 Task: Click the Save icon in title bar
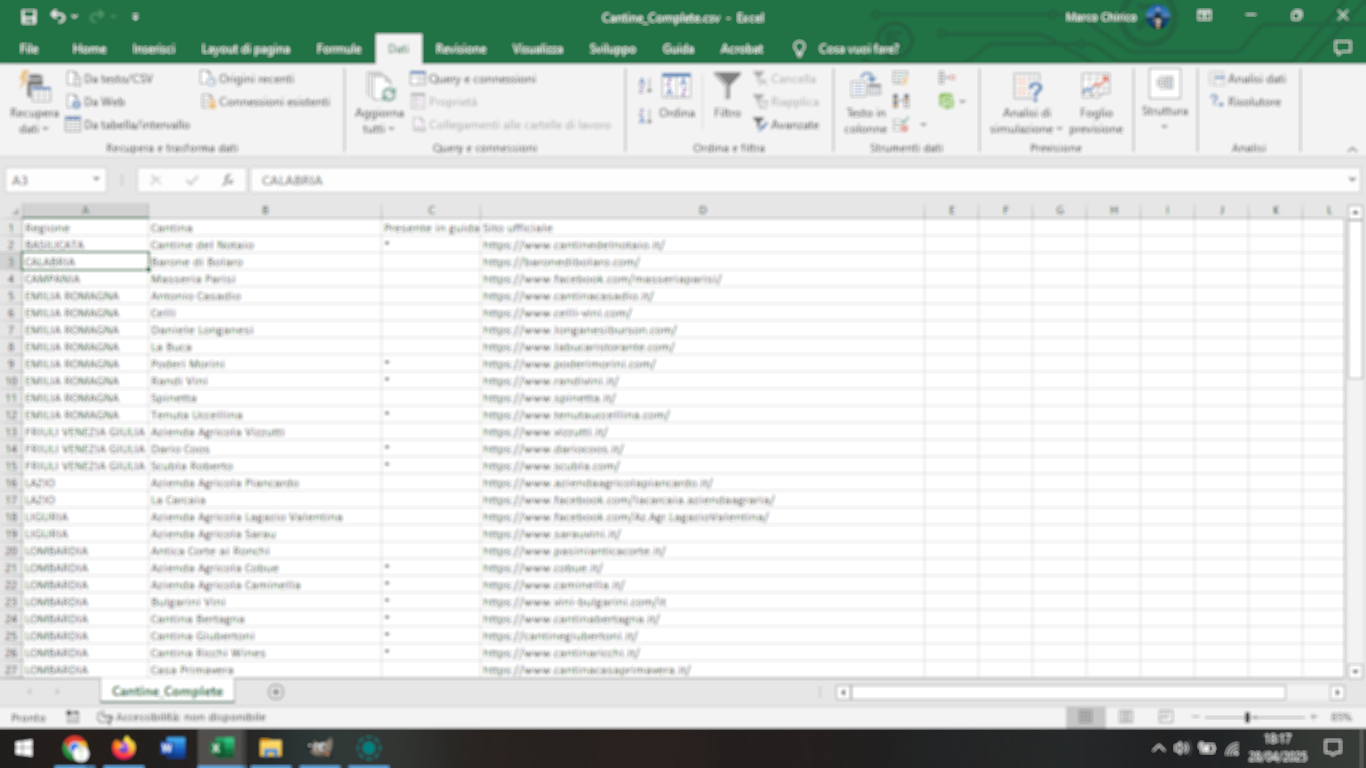[28, 17]
